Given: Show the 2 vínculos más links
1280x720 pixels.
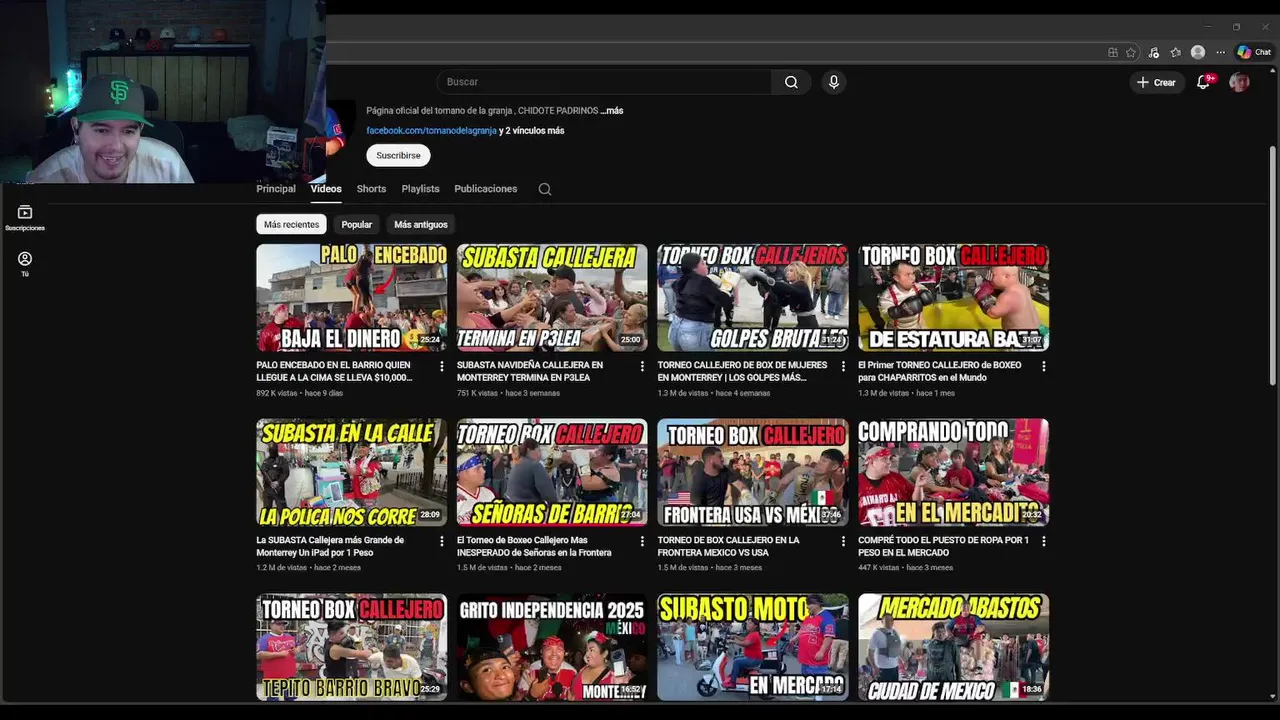Looking at the screenshot, I should (x=531, y=131).
